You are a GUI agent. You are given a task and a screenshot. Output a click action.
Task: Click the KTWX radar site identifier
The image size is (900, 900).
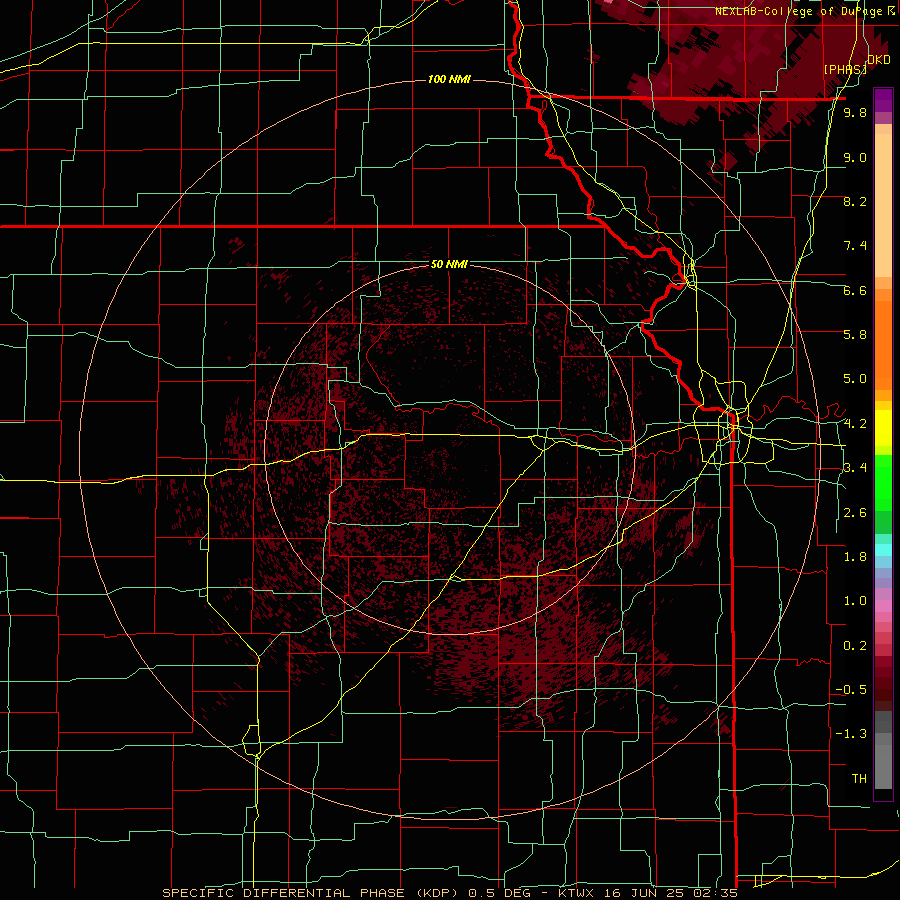coord(577,893)
